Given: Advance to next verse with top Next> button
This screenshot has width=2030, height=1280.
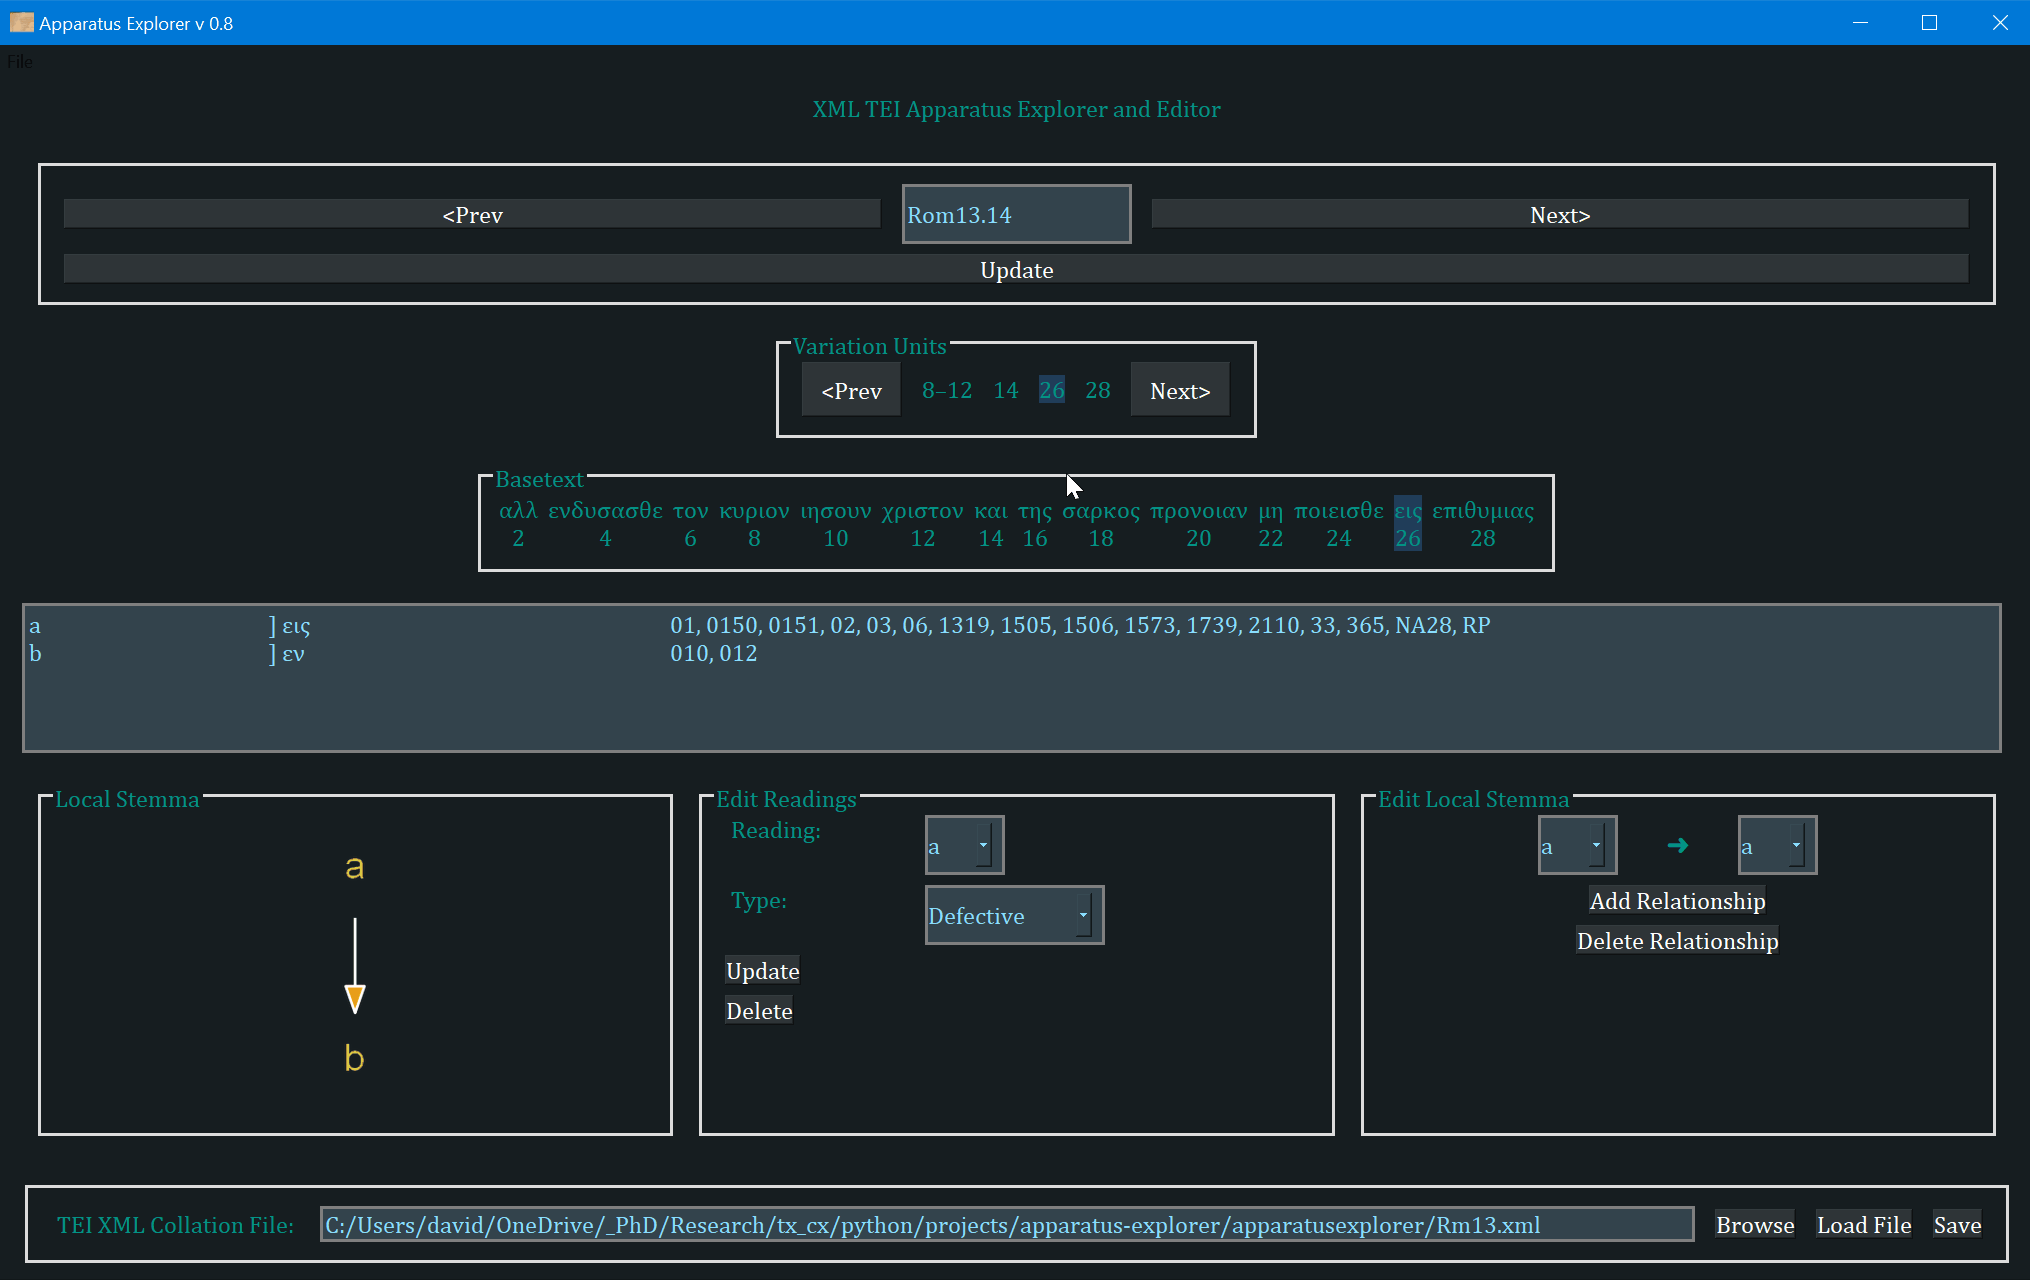Looking at the screenshot, I should click(x=1559, y=214).
